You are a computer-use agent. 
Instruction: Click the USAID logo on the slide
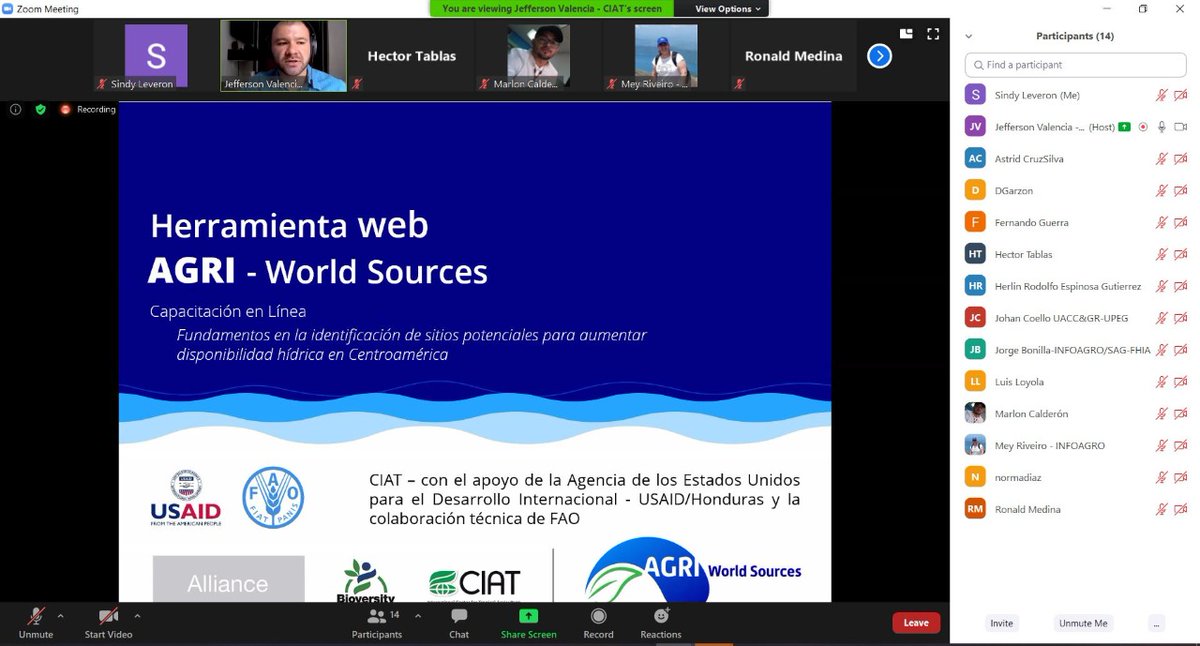[185, 498]
